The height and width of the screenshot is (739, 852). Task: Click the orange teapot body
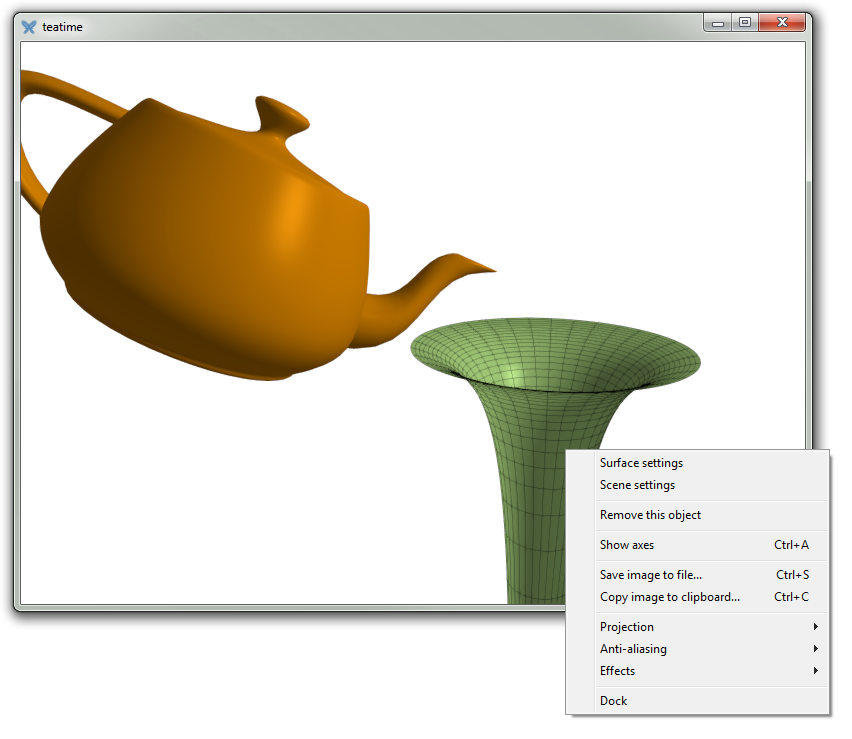pos(200,250)
